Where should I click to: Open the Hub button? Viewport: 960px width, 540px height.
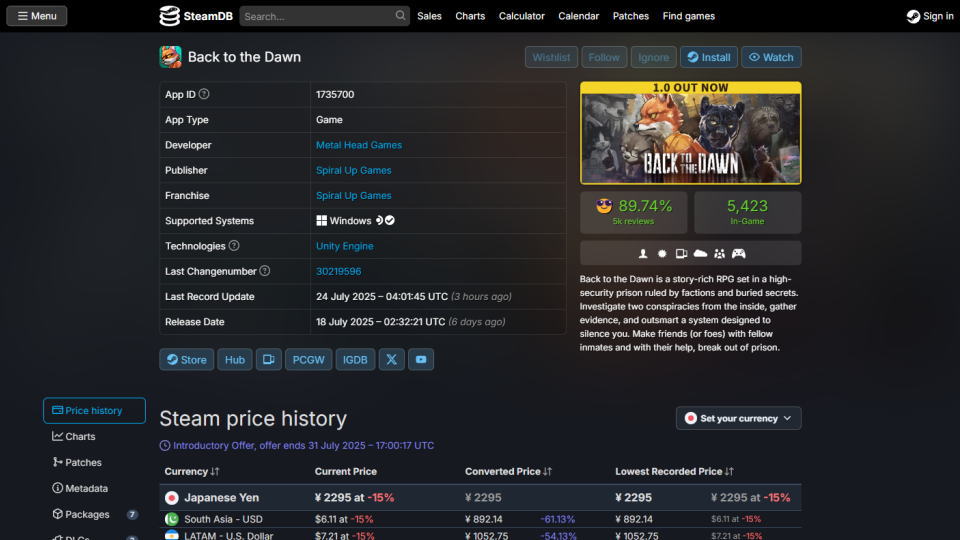coord(234,359)
